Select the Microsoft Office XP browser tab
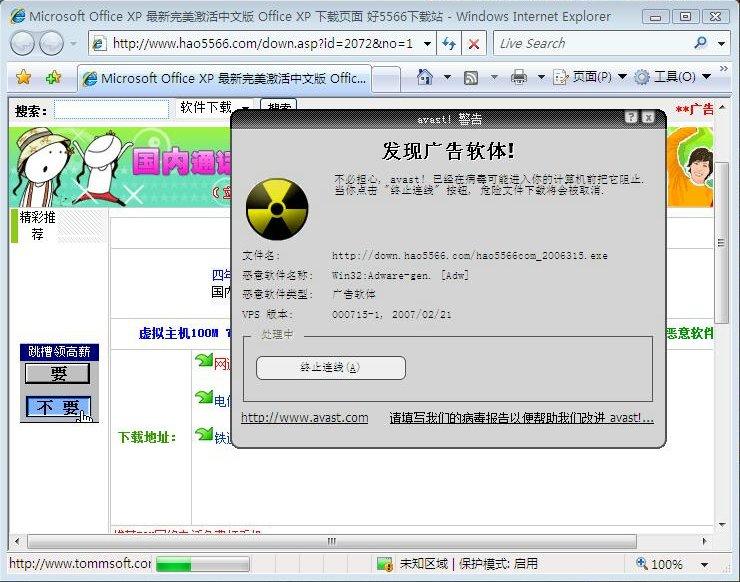740x582 pixels. (224, 78)
